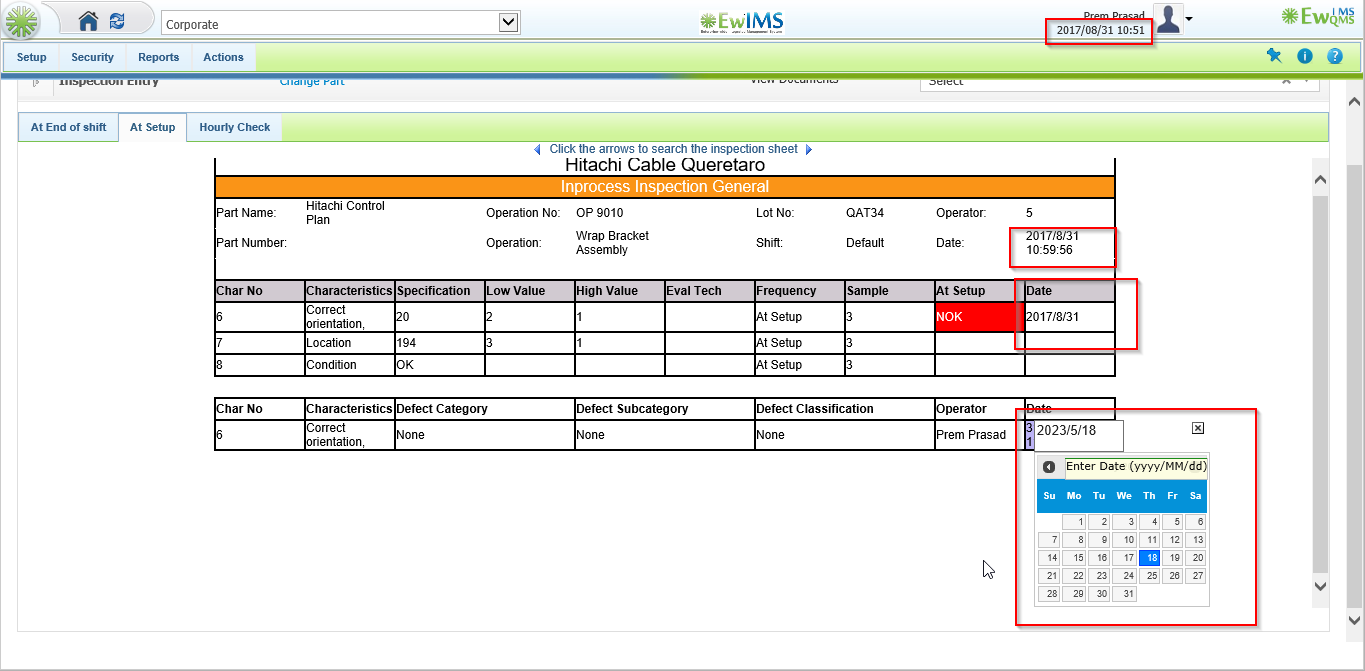Click the Defect Classification column header
Screen dimensions: 1365x671
click(x=845, y=409)
